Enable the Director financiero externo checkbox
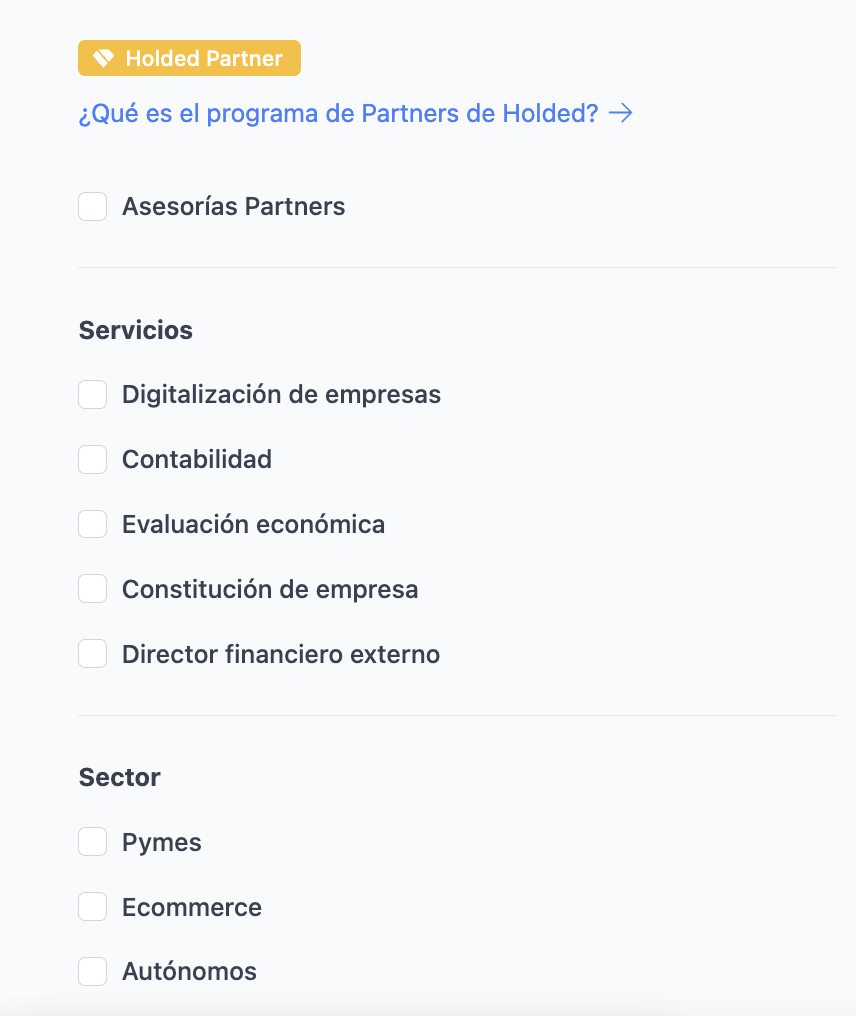This screenshot has width=856, height=1016. 92,653
